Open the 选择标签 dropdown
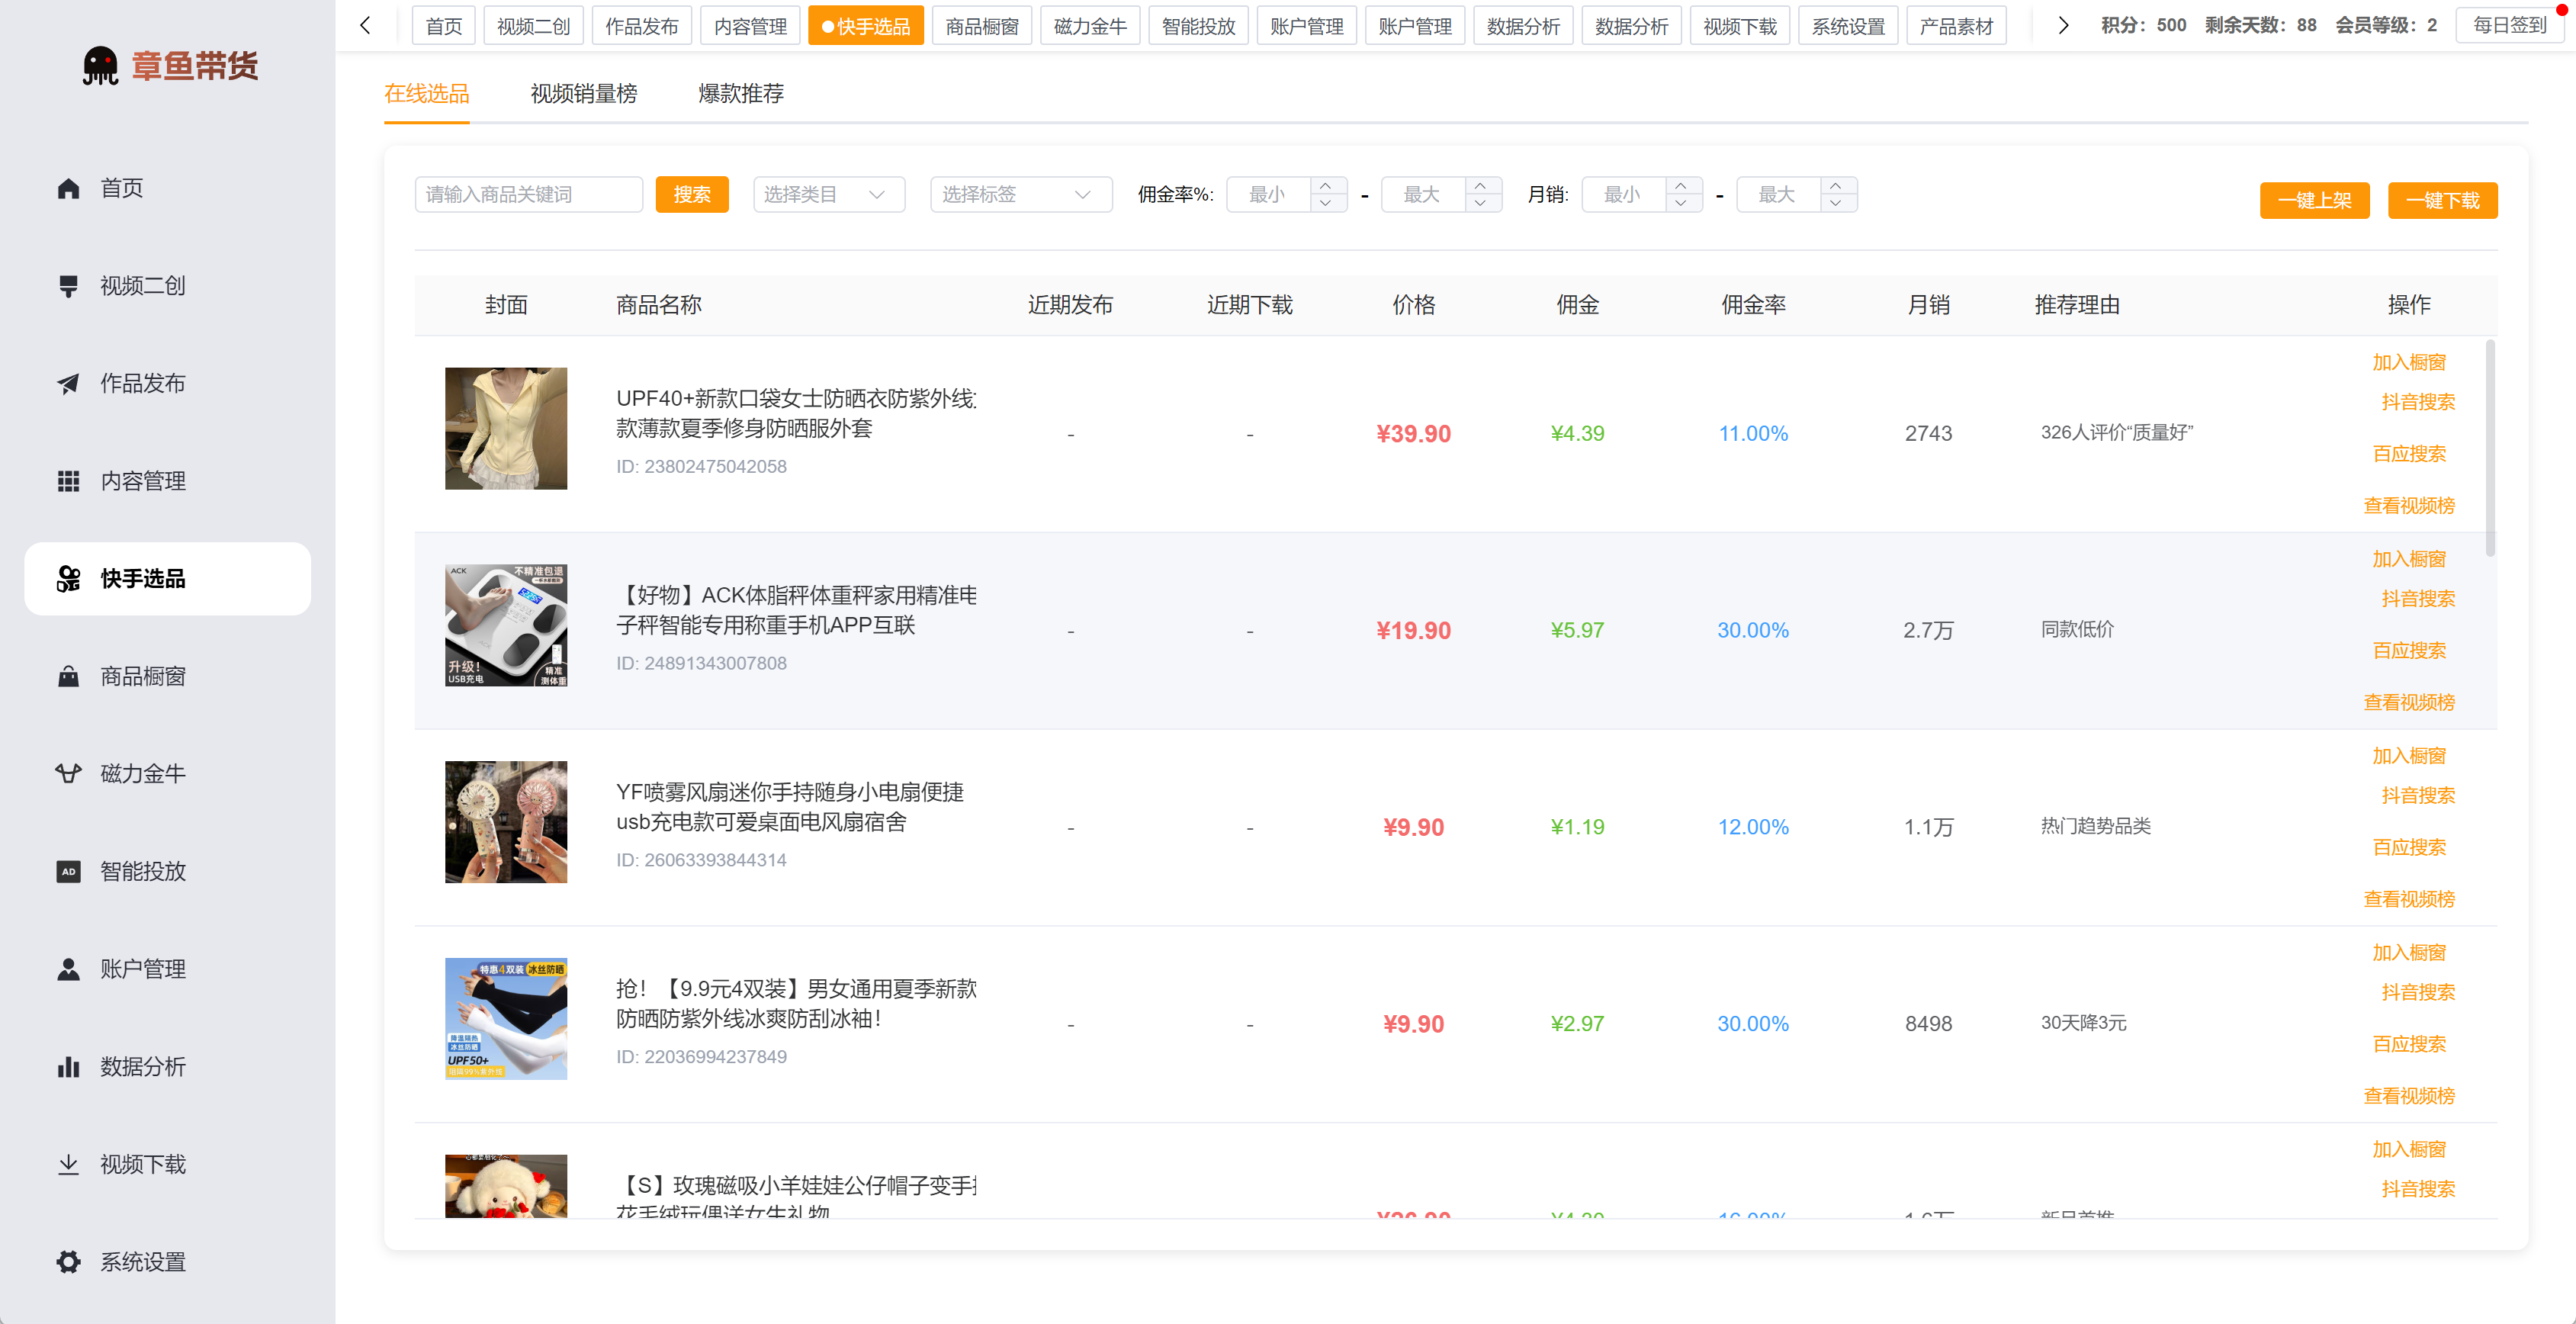2576x1324 pixels. 1021,195
